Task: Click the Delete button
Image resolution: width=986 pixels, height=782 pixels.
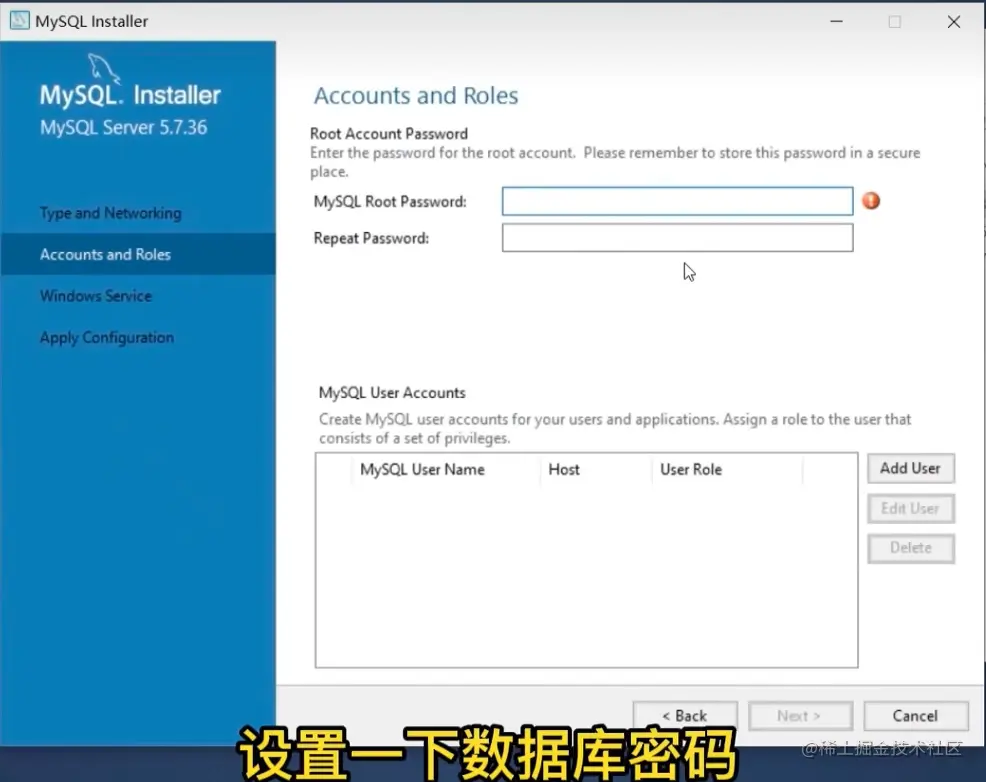Action: point(911,548)
